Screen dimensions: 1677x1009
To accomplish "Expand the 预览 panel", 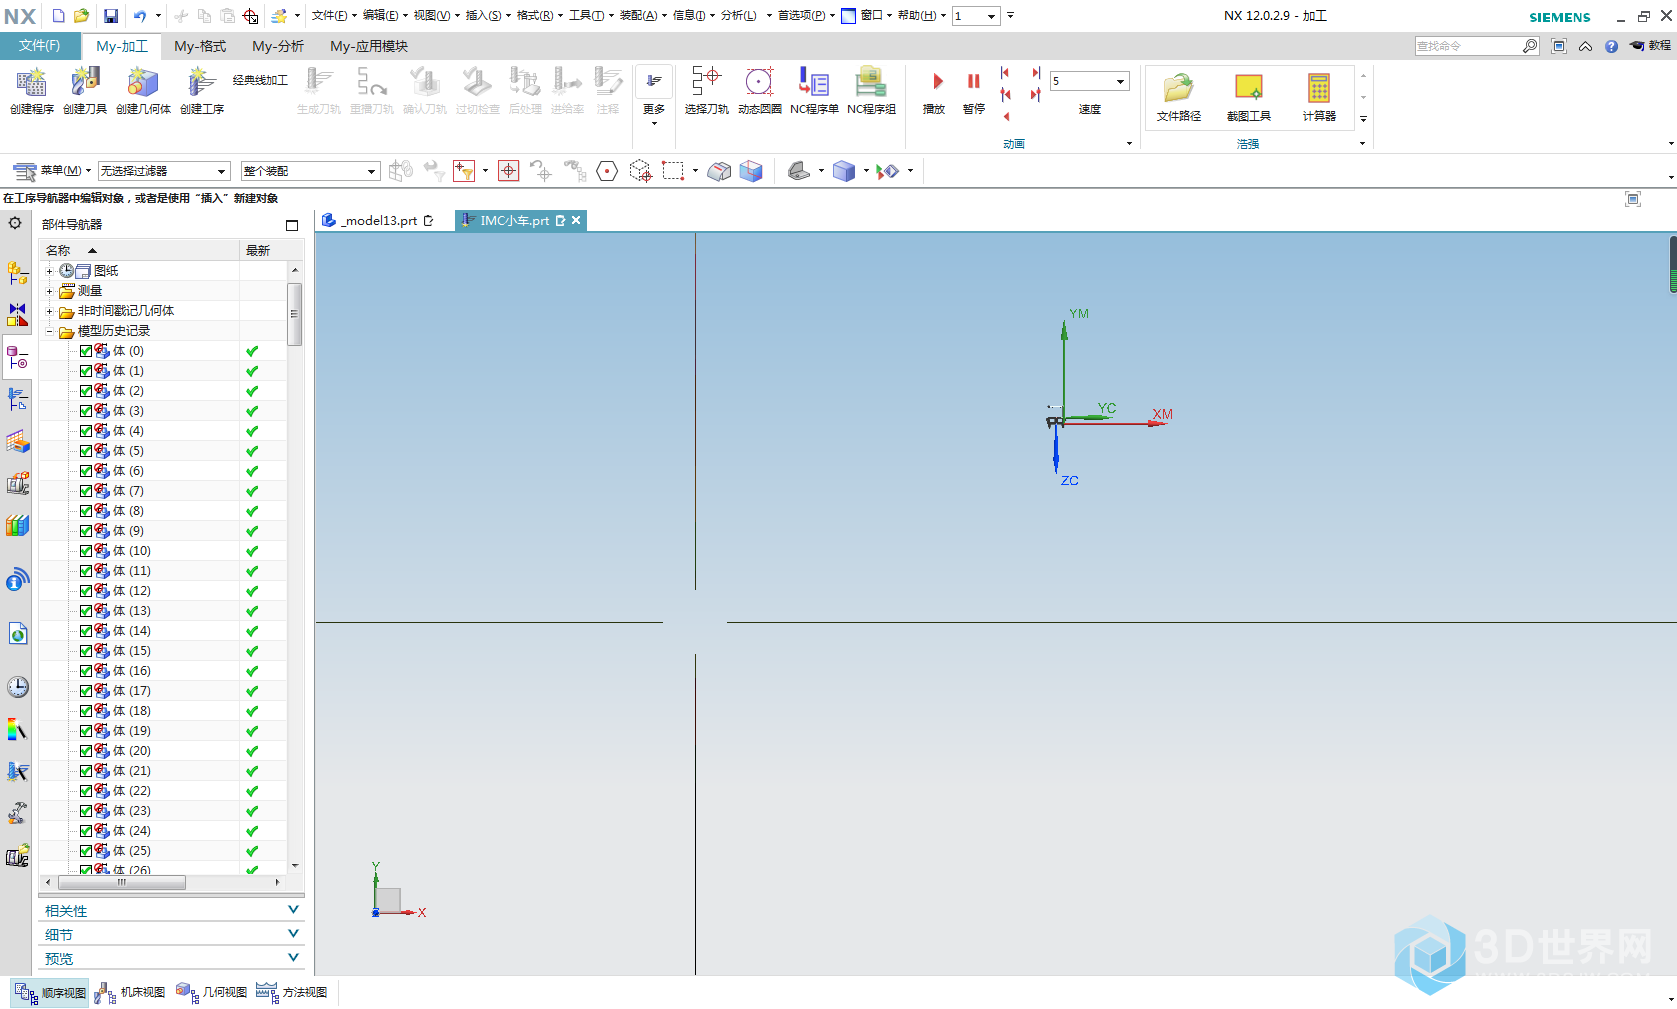I will (172, 958).
